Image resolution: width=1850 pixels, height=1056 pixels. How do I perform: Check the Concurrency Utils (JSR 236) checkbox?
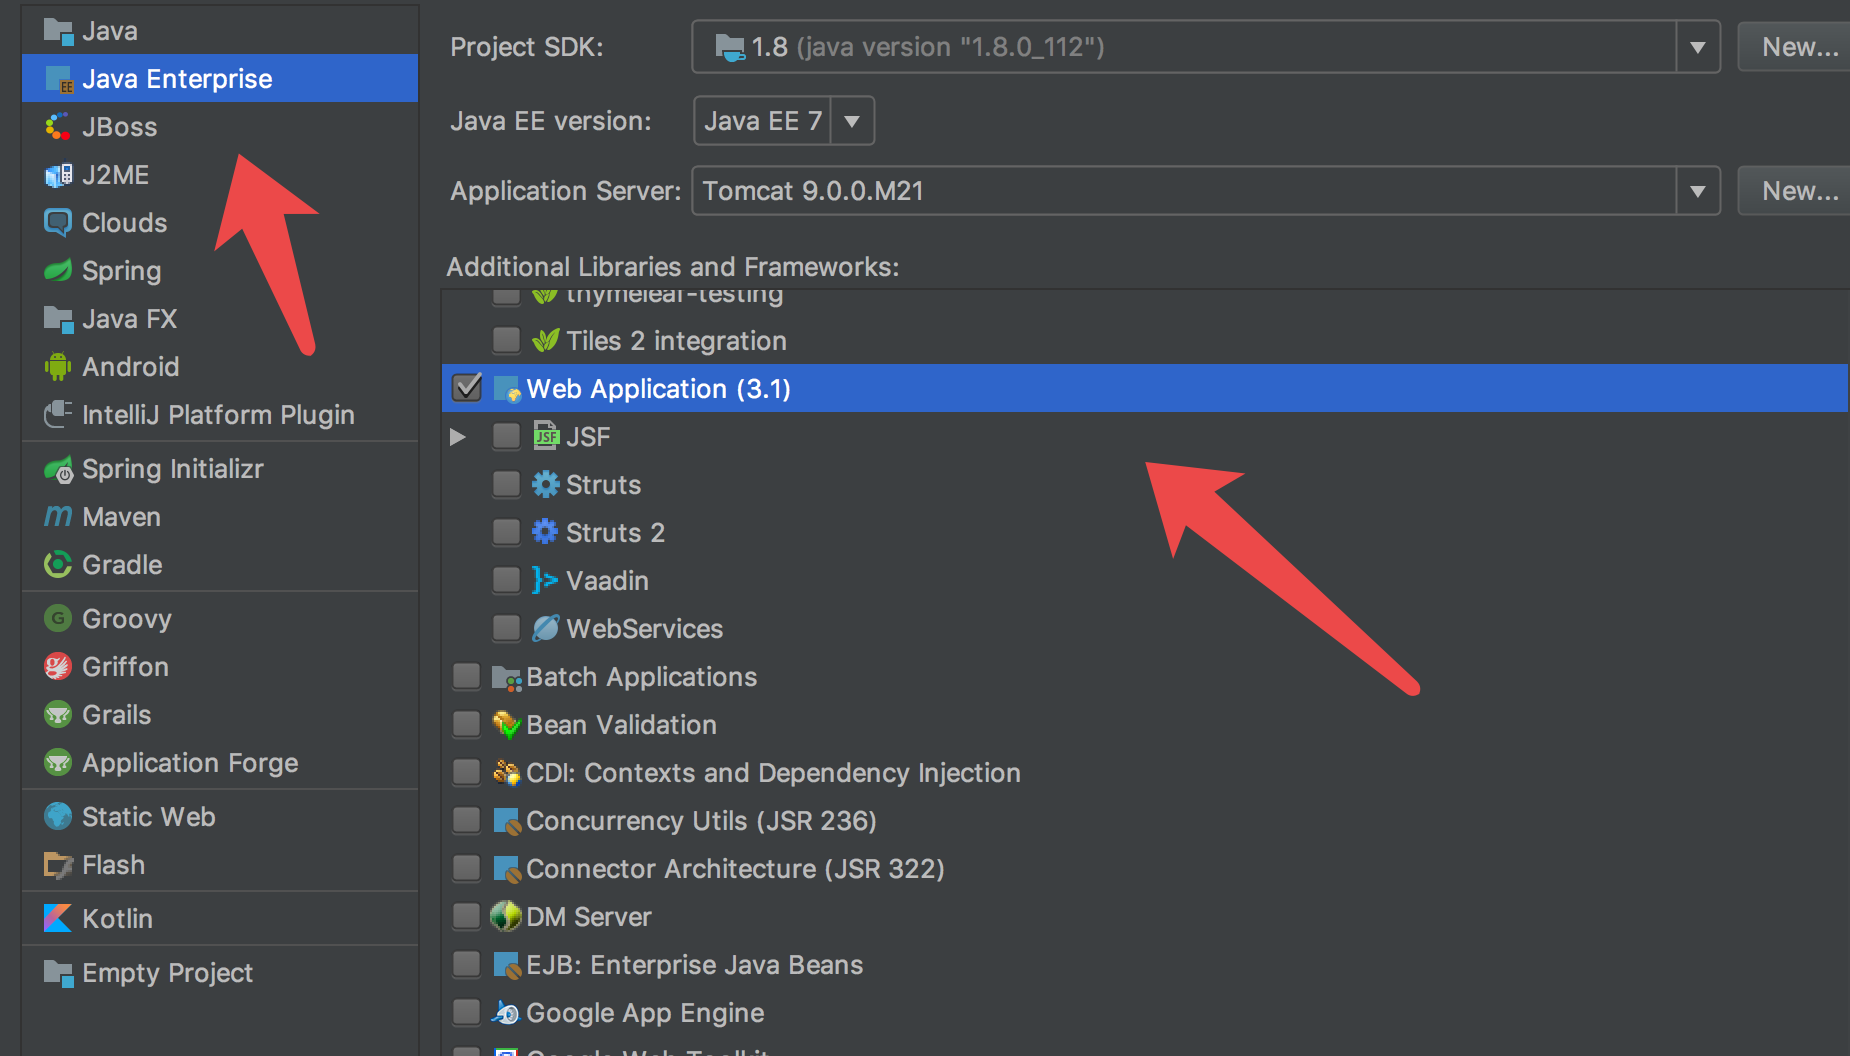pos(467,820)
